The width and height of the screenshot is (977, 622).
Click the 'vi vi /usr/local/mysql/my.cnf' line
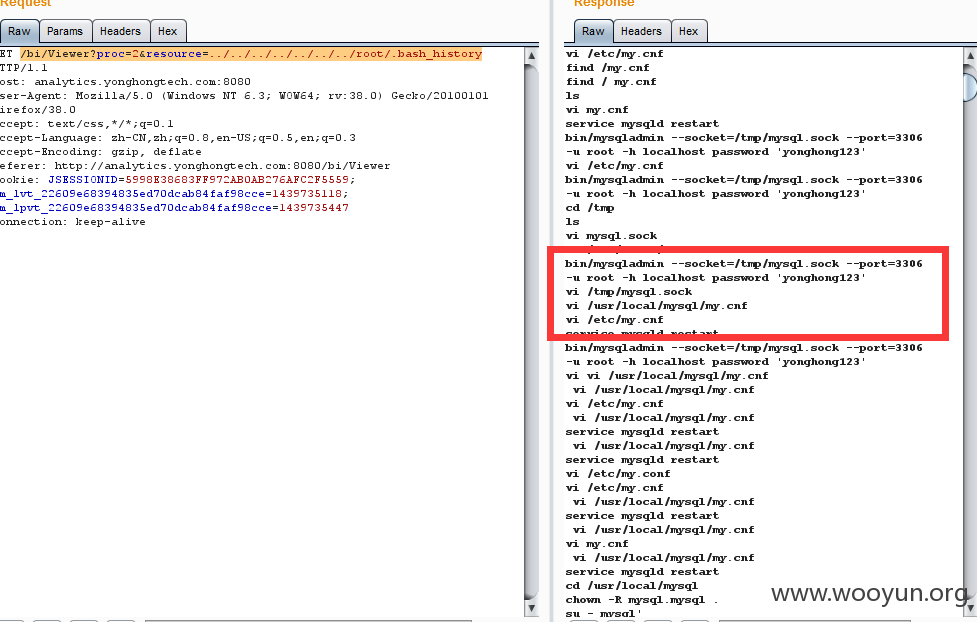point(667,376)
